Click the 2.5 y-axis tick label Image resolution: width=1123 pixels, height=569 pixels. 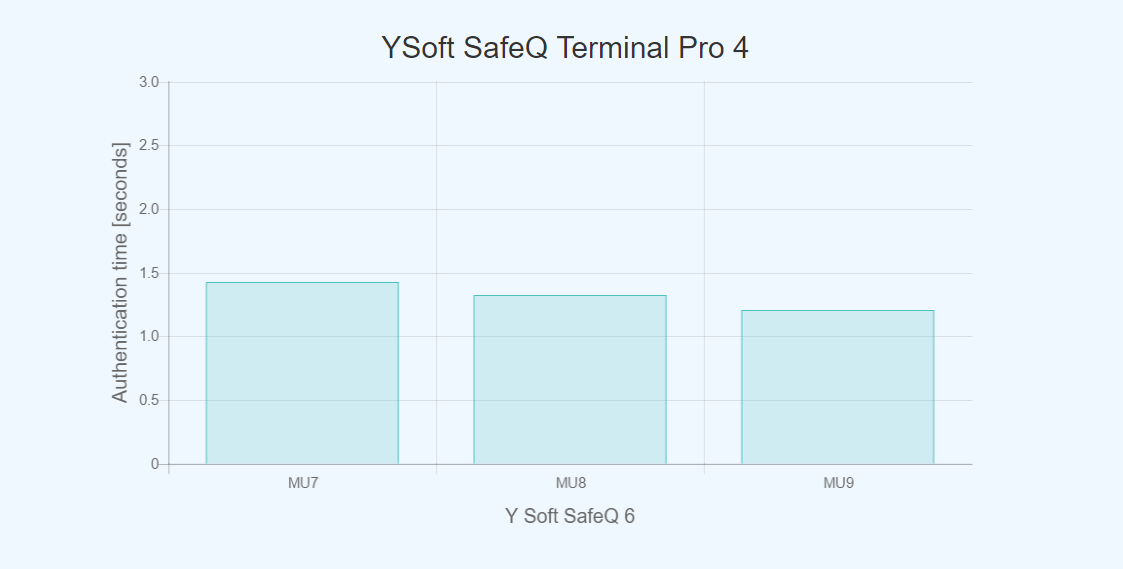149,146
